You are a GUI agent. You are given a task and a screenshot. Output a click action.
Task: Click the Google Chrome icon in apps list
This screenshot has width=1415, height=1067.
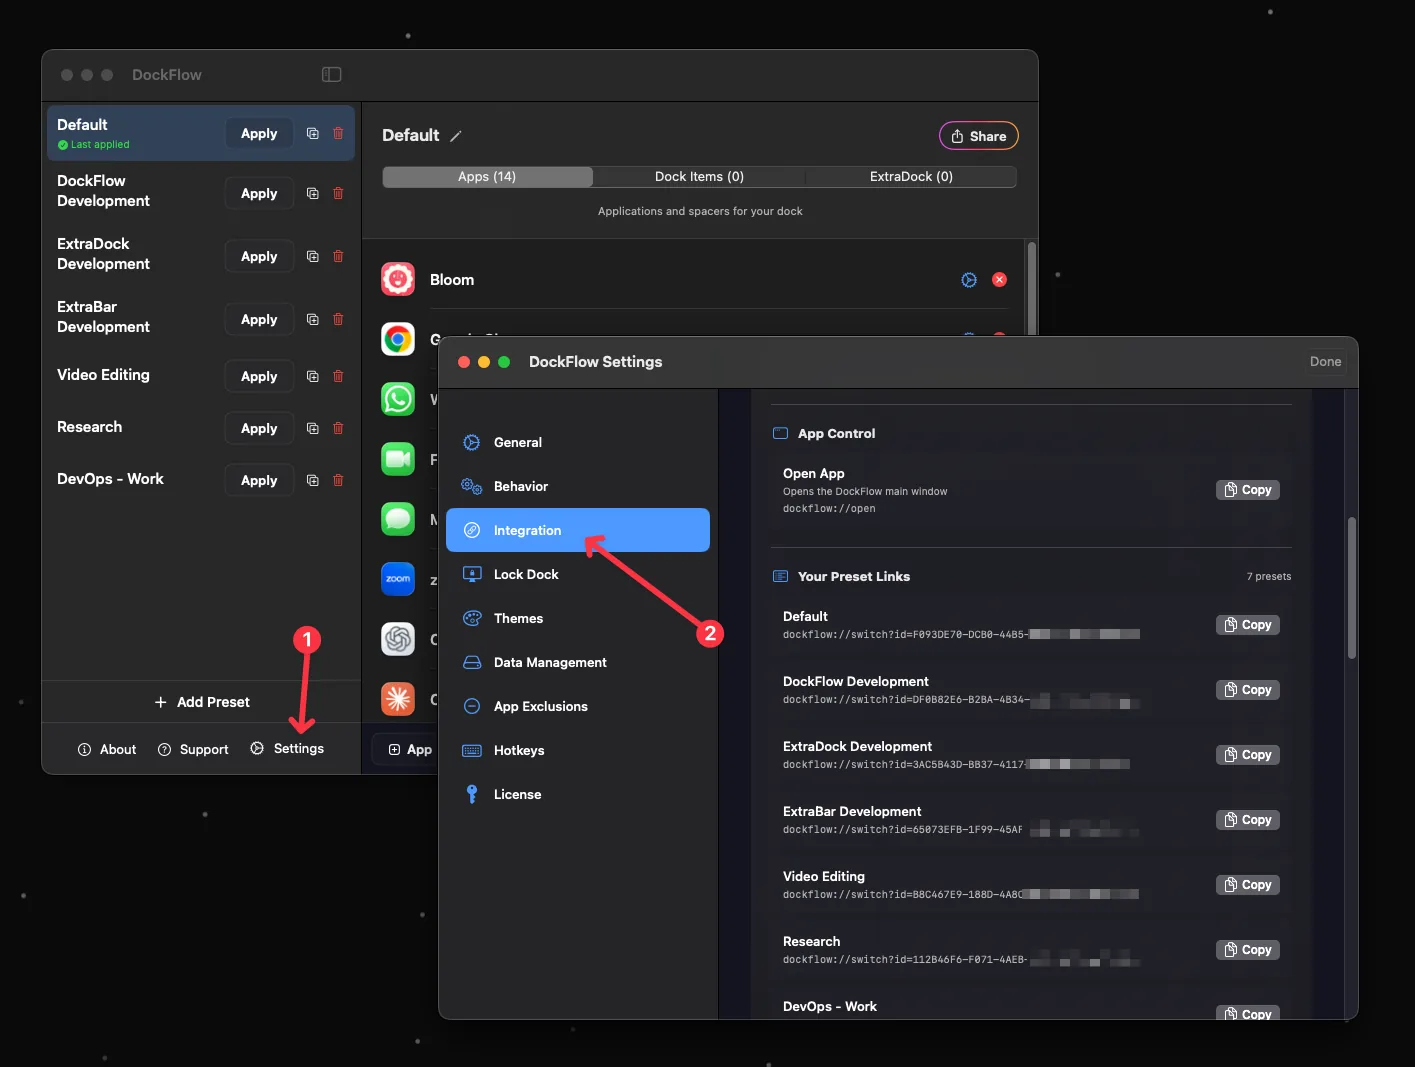pyautogui.click(x=398, y=339)
